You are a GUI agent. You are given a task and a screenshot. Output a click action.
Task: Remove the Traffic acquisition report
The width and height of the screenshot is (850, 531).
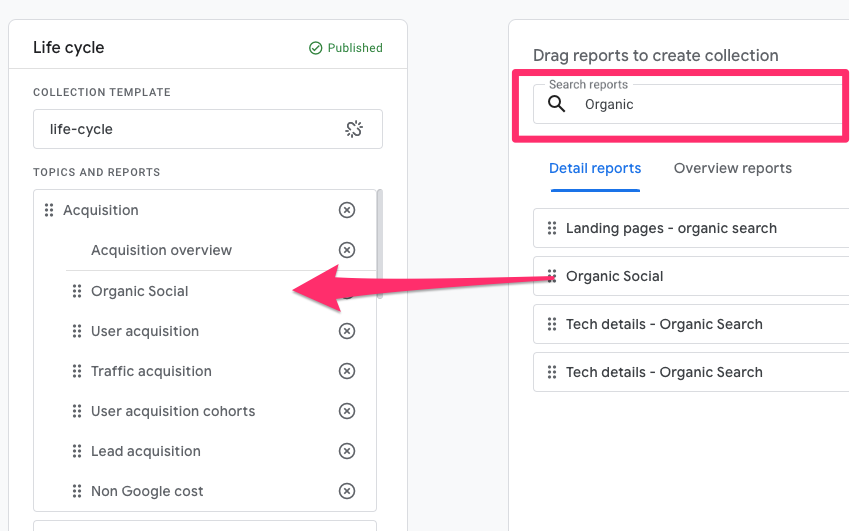tap(347, 371)
